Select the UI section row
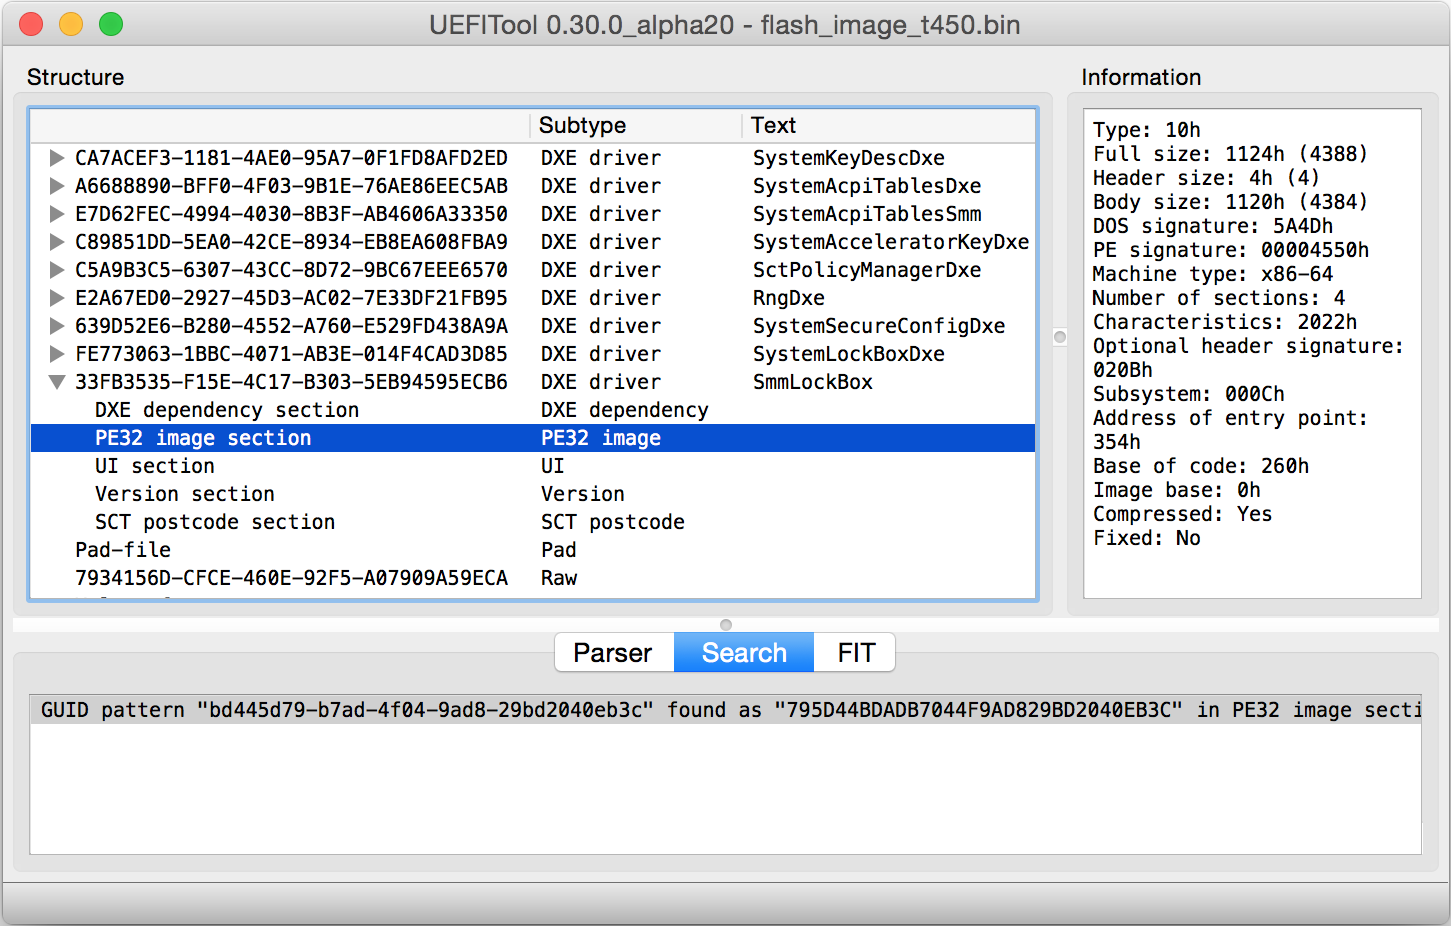The width and height of the screenshot is (1451, 926). [533, 466]
